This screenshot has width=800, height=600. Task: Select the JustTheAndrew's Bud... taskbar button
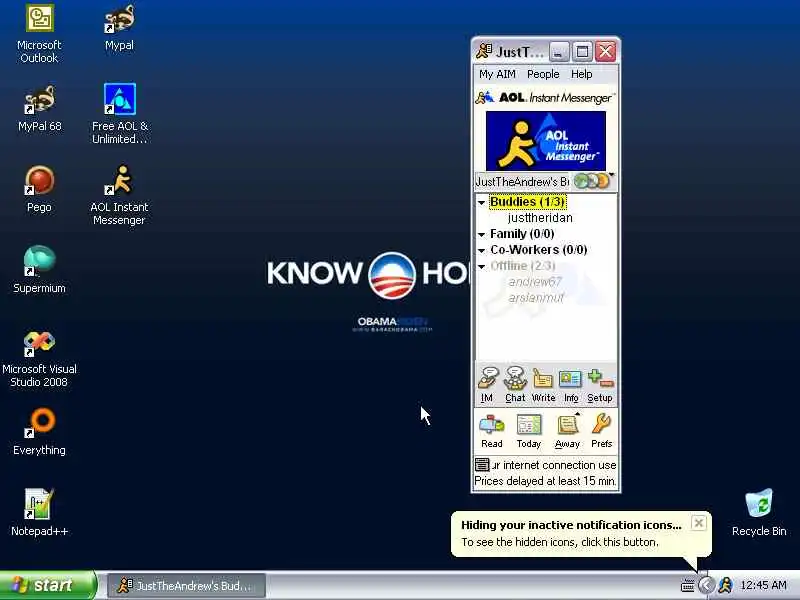[x=187, y=586]
